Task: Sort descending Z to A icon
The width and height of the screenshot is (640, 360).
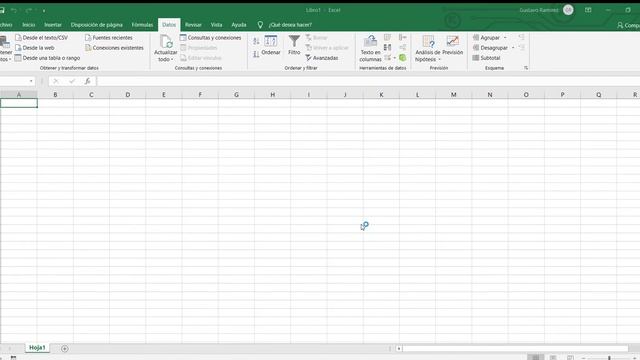Action: coord(256,54)
